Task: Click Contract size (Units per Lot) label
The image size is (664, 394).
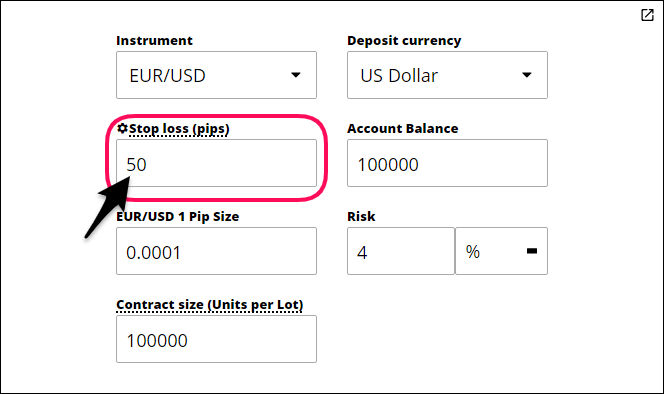Action: coord(210,305)
